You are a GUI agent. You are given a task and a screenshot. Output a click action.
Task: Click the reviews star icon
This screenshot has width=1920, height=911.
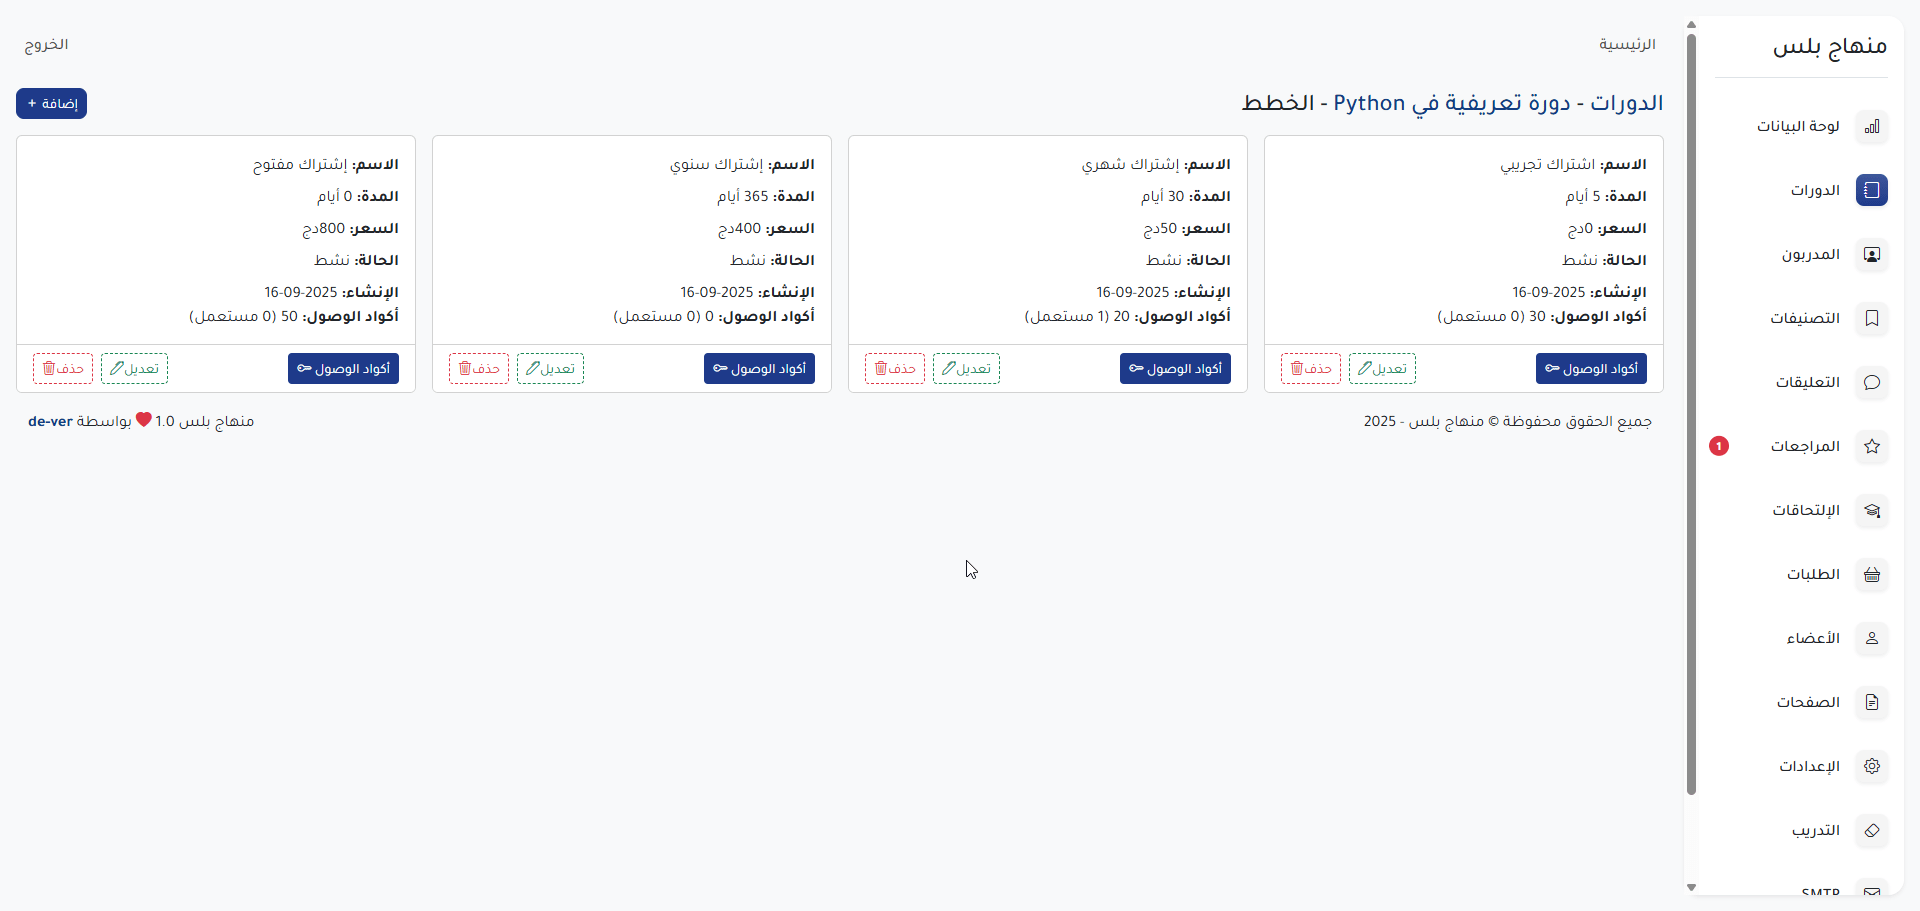point(1871,446)
